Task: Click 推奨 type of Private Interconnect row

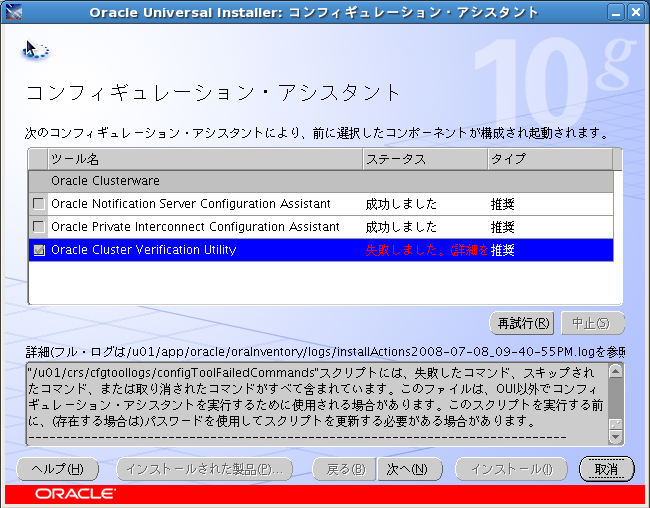Action: [x=502, y=227]
